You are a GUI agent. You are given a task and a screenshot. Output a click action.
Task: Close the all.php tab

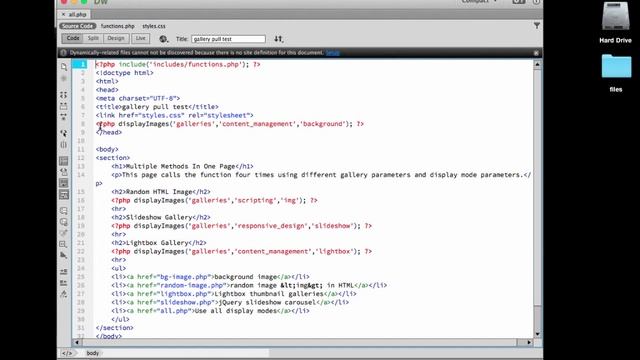coord(63,14)
